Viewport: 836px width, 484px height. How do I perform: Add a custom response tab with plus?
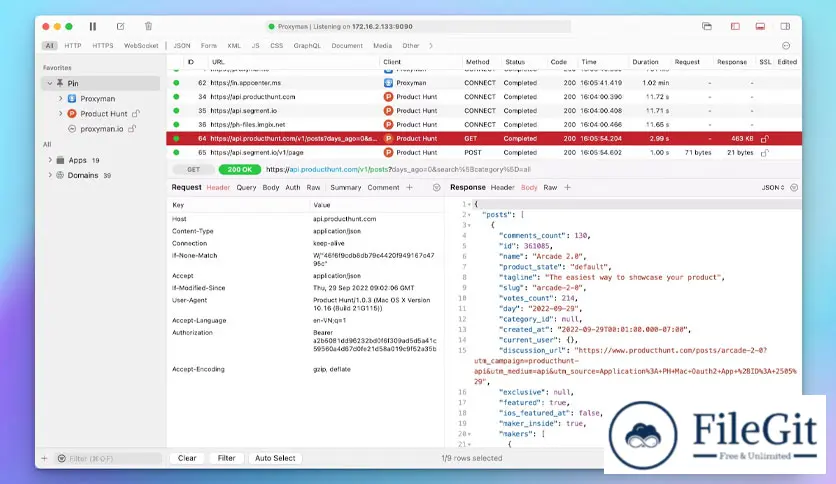[567, 188]
